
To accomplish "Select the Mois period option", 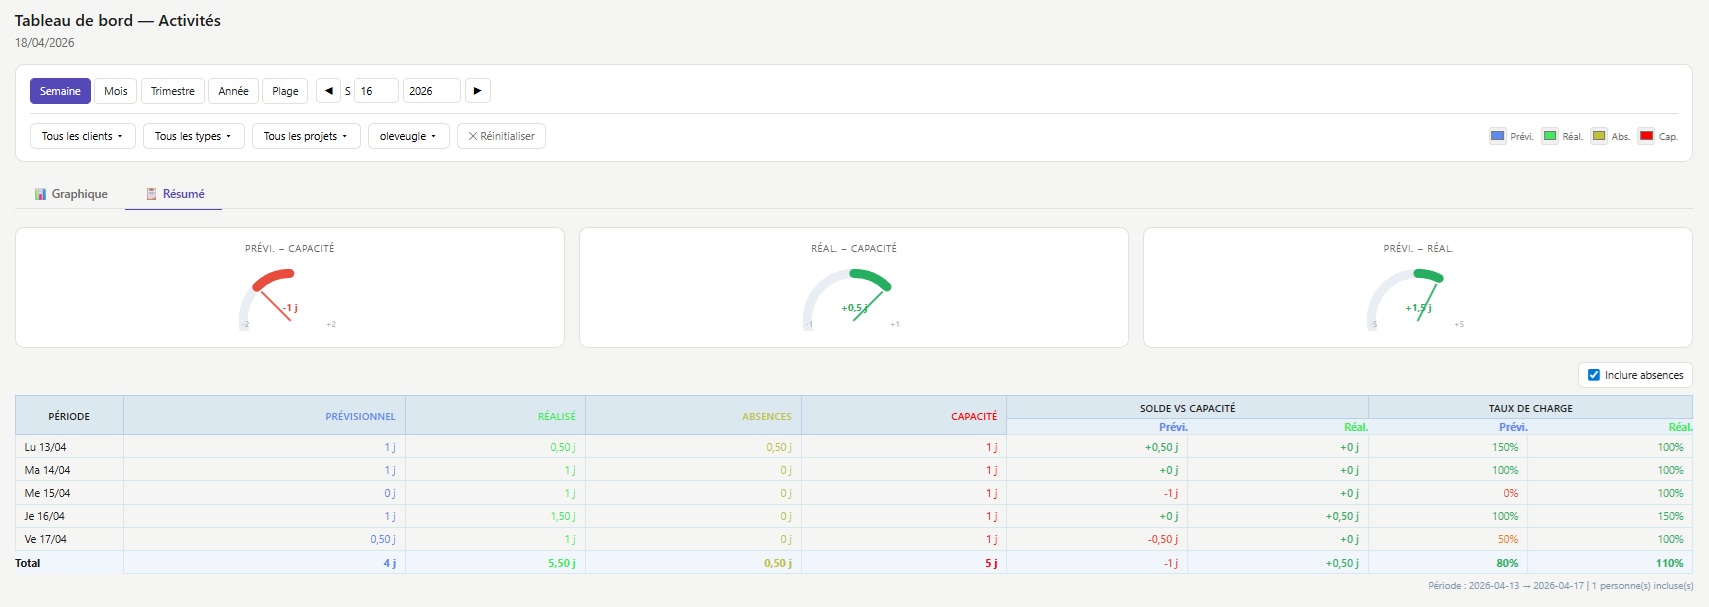I will tap(116, 91).
